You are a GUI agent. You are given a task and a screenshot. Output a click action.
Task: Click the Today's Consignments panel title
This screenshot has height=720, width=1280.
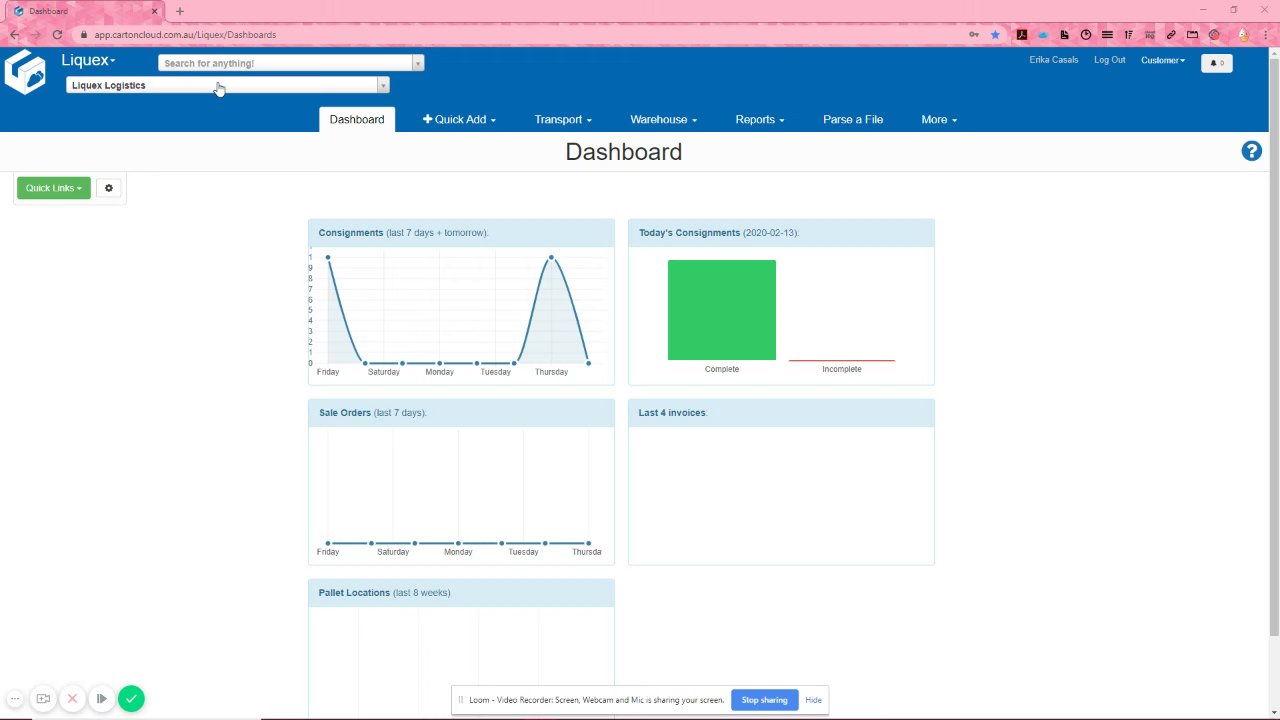tap(690, 233)
